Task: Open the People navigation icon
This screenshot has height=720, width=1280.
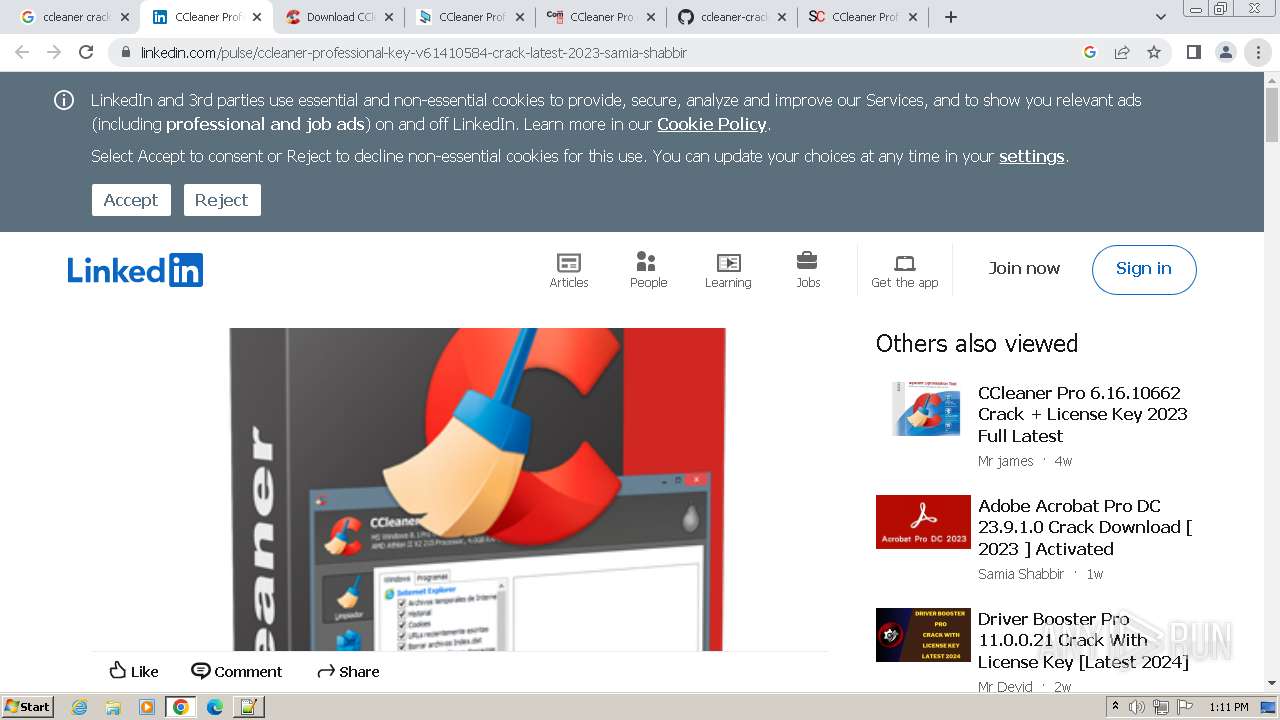Action: point(648,270)
